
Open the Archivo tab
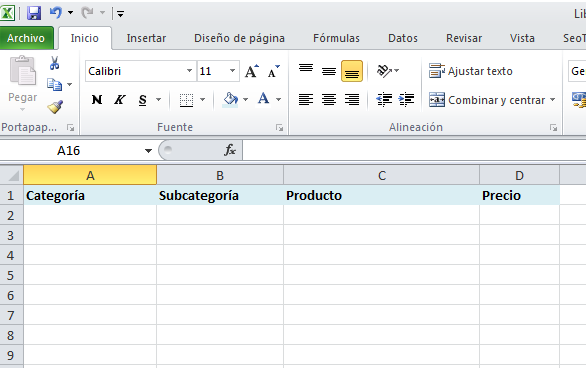(26, 38)
